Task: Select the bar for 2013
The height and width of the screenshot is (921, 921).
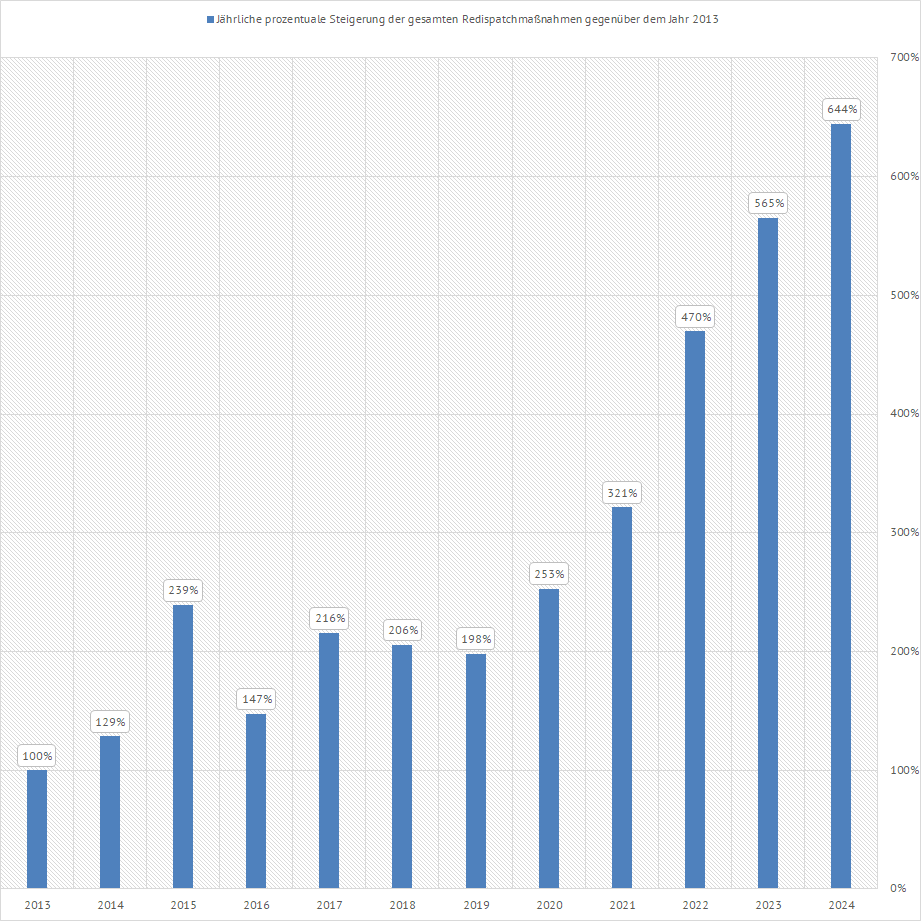Action: [37, 828]
